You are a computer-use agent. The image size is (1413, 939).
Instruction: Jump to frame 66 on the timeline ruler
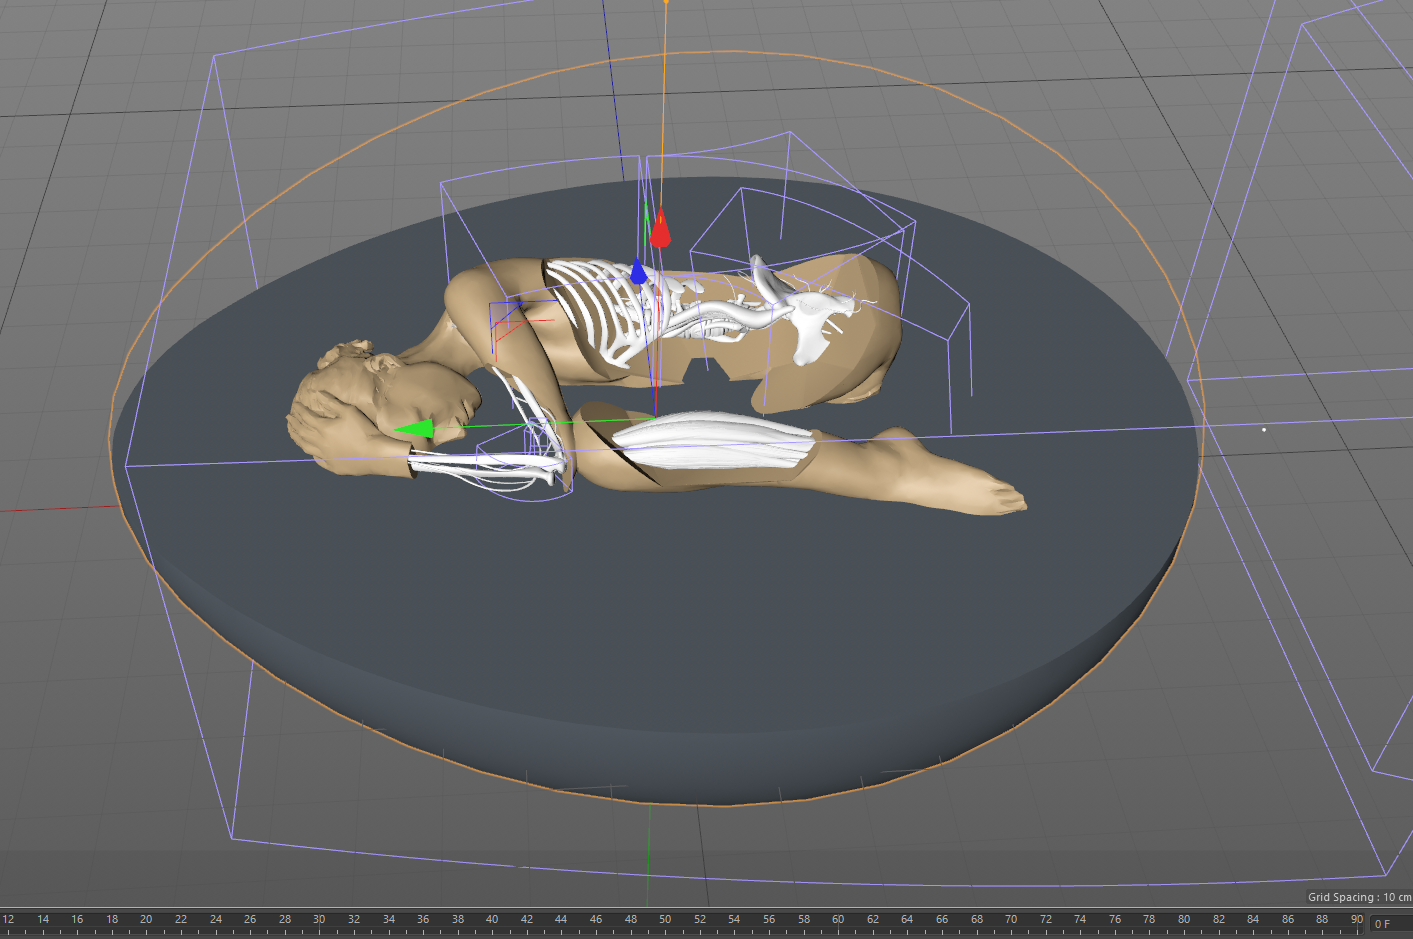pyautogui.click(x=942, y=919)
